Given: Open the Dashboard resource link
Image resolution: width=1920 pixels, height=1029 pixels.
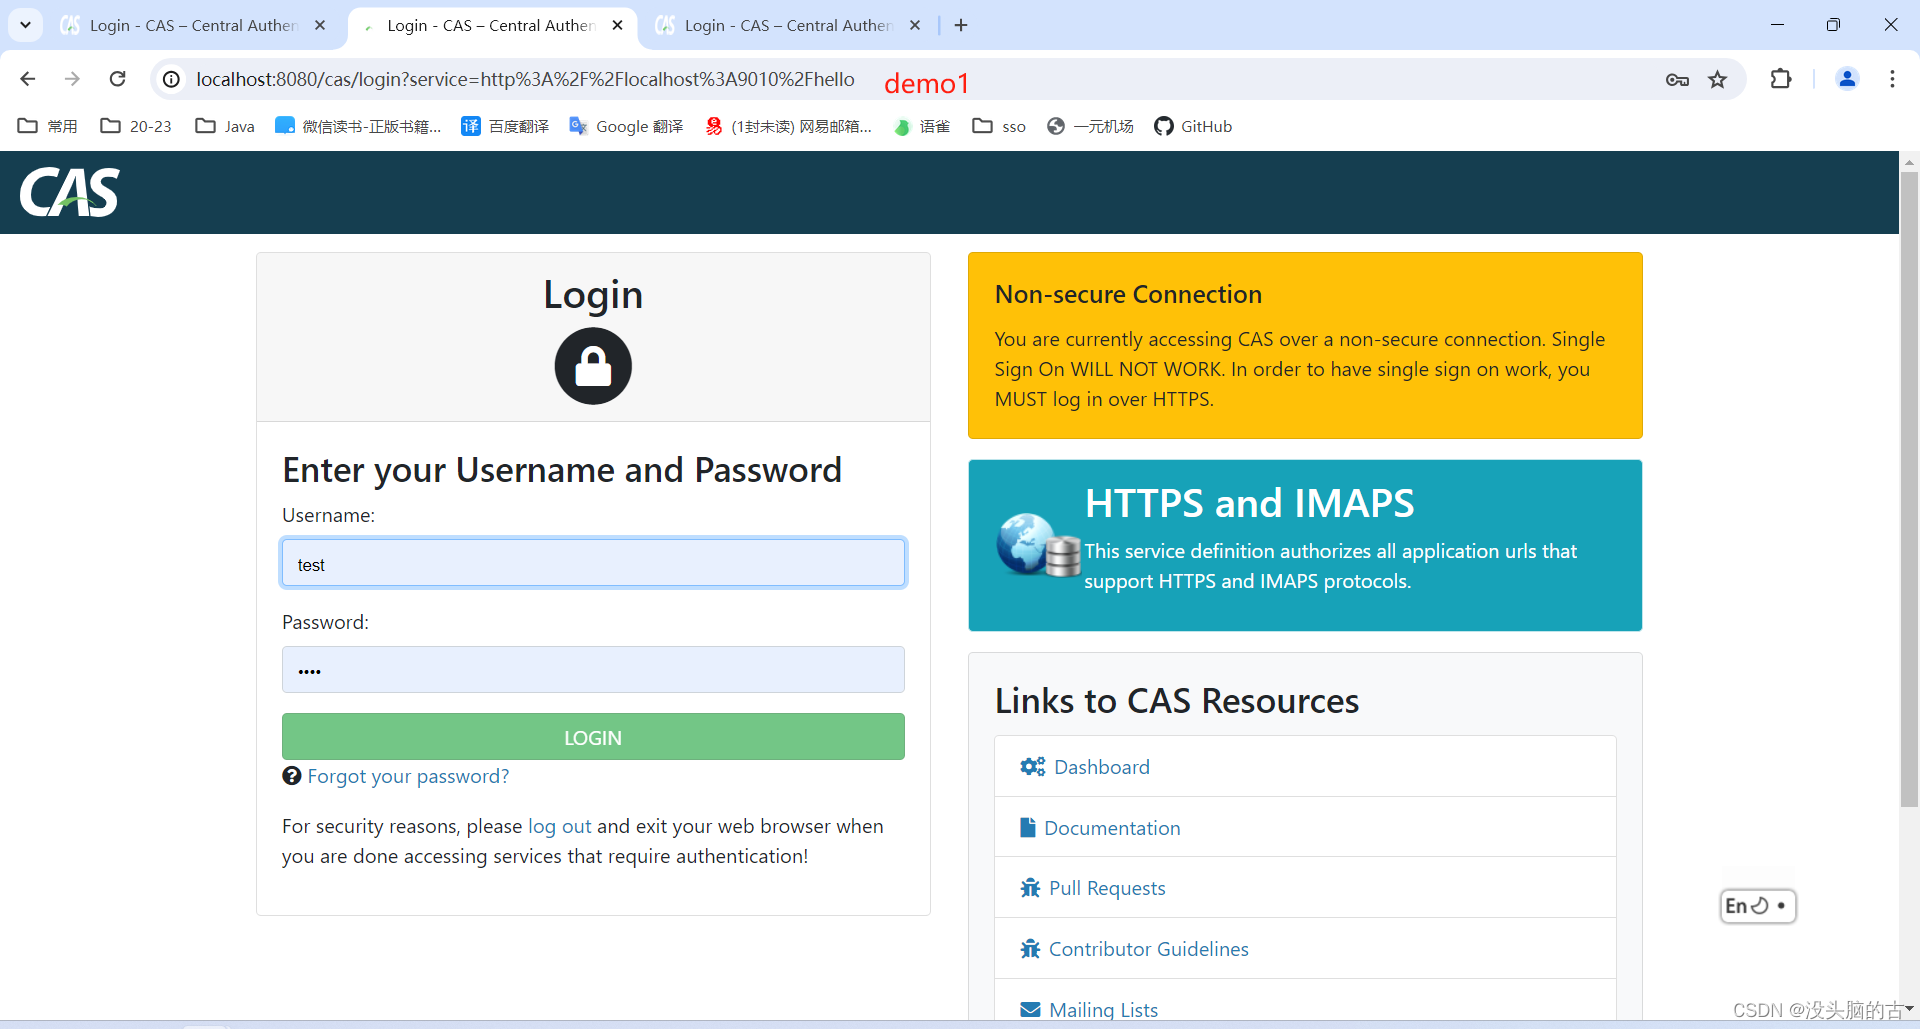Looking at the screenshot, I should pyautogui.click(x=1102, y=767).
